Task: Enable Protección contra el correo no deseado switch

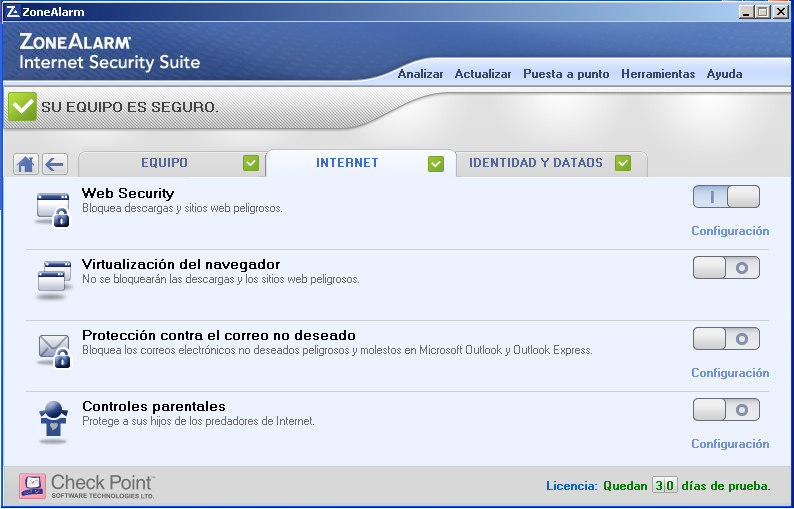Action: tap(726, 338)
